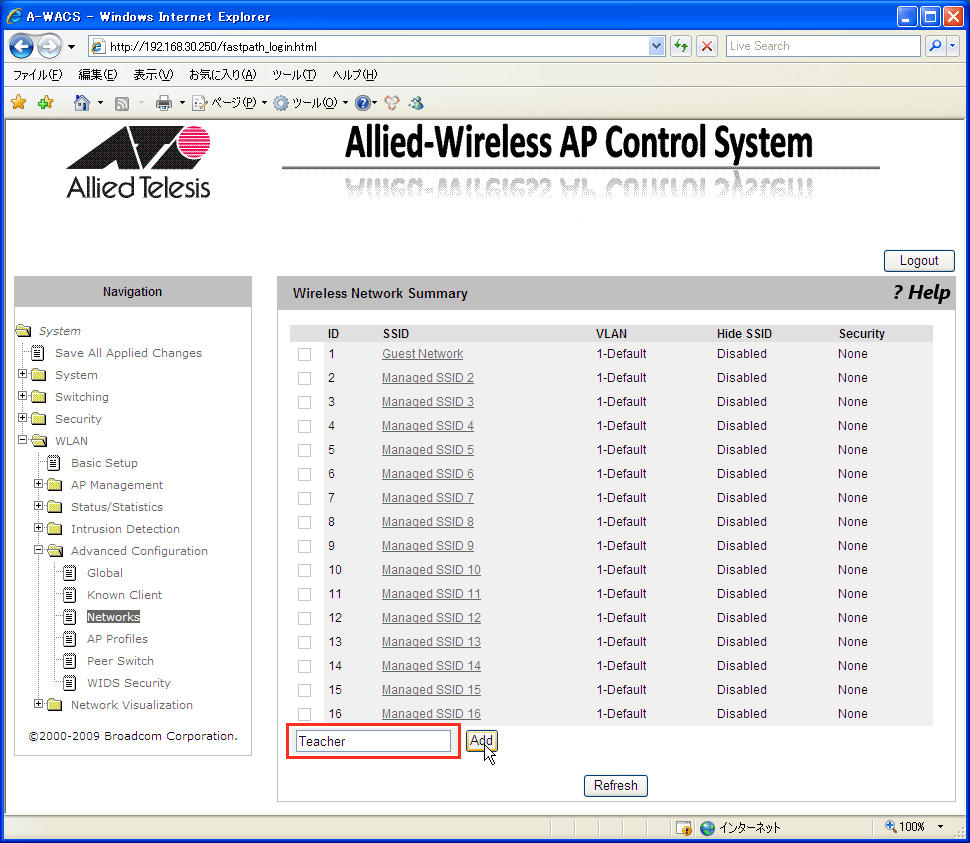Open the Managed SSID 10 link
Viewport: 970px width, 843px height.
click(x=431, y=570)
